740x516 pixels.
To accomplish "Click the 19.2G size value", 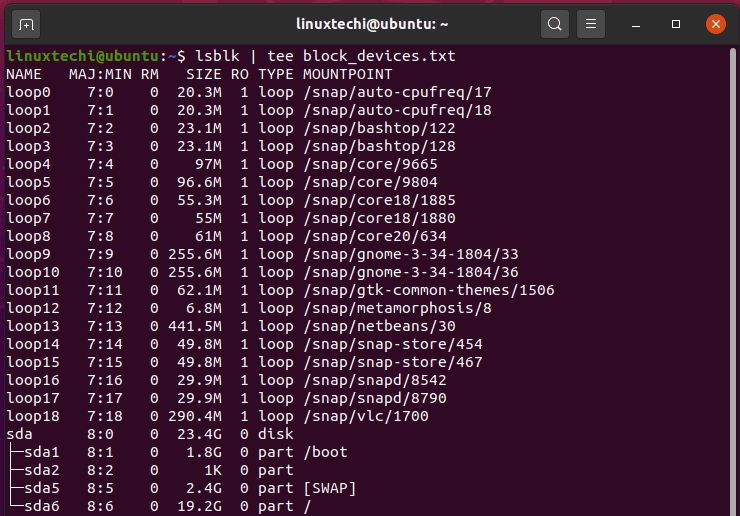I will pos(199,506).
